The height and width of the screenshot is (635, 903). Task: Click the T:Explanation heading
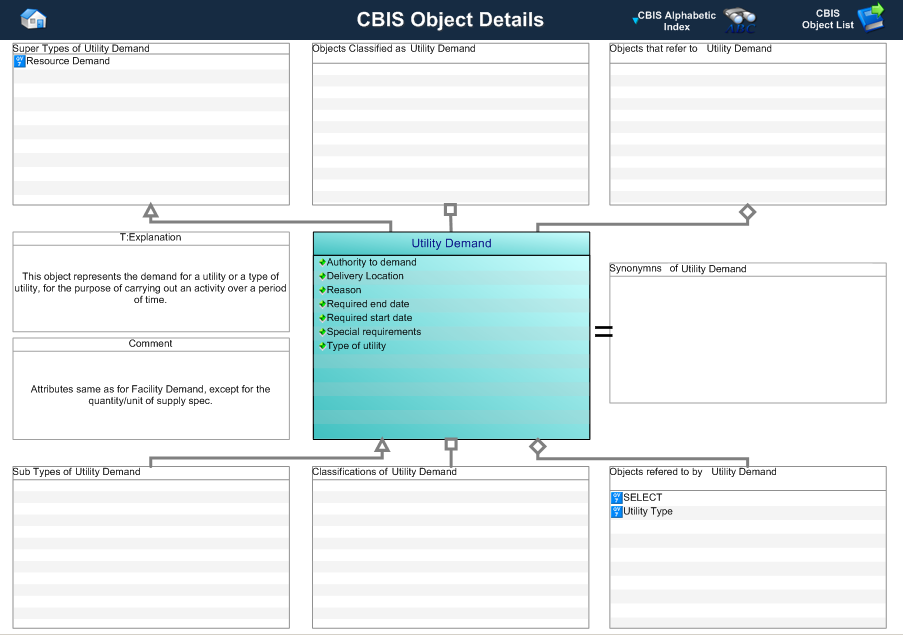[150, 237]
